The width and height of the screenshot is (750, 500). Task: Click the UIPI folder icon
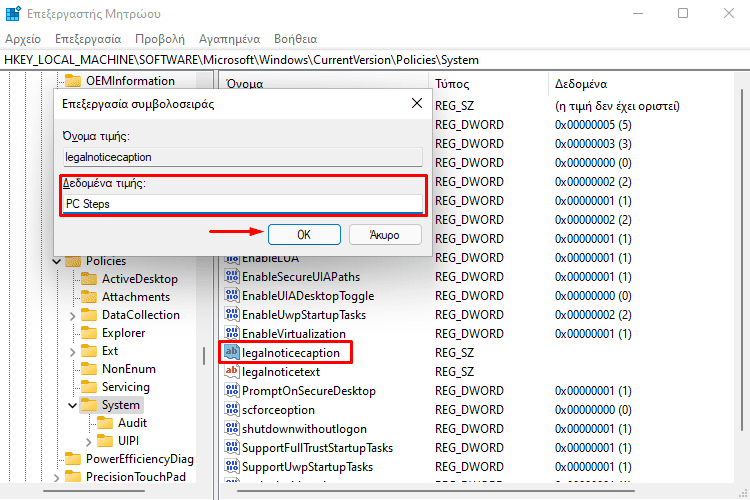click(105, 441)
